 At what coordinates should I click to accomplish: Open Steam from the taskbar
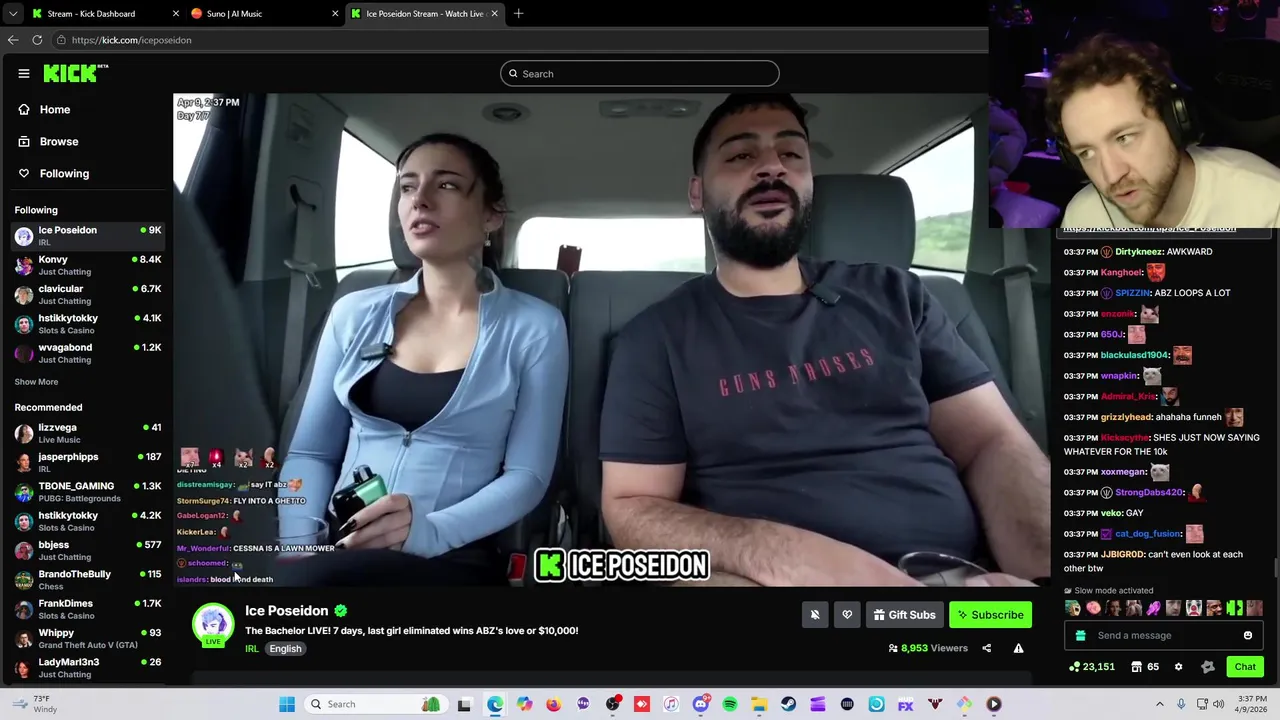pyautogui.click(x=788, y=704)
